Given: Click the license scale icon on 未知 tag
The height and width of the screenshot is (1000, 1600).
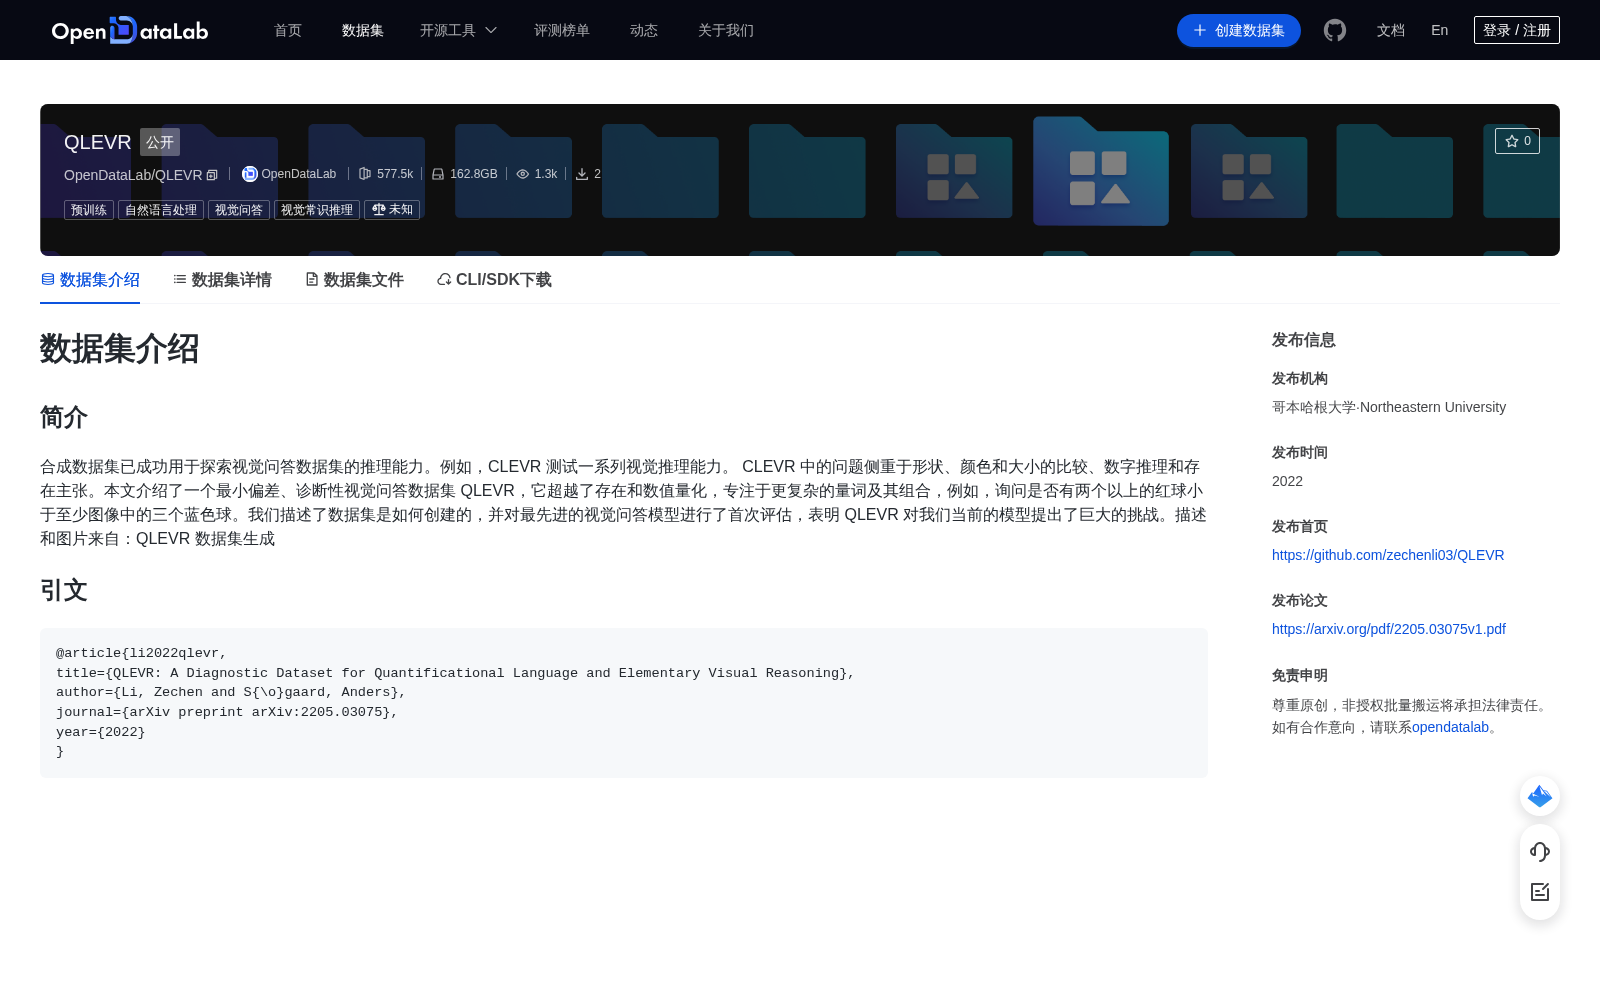Looking at the screenshot, I should 379,210.
